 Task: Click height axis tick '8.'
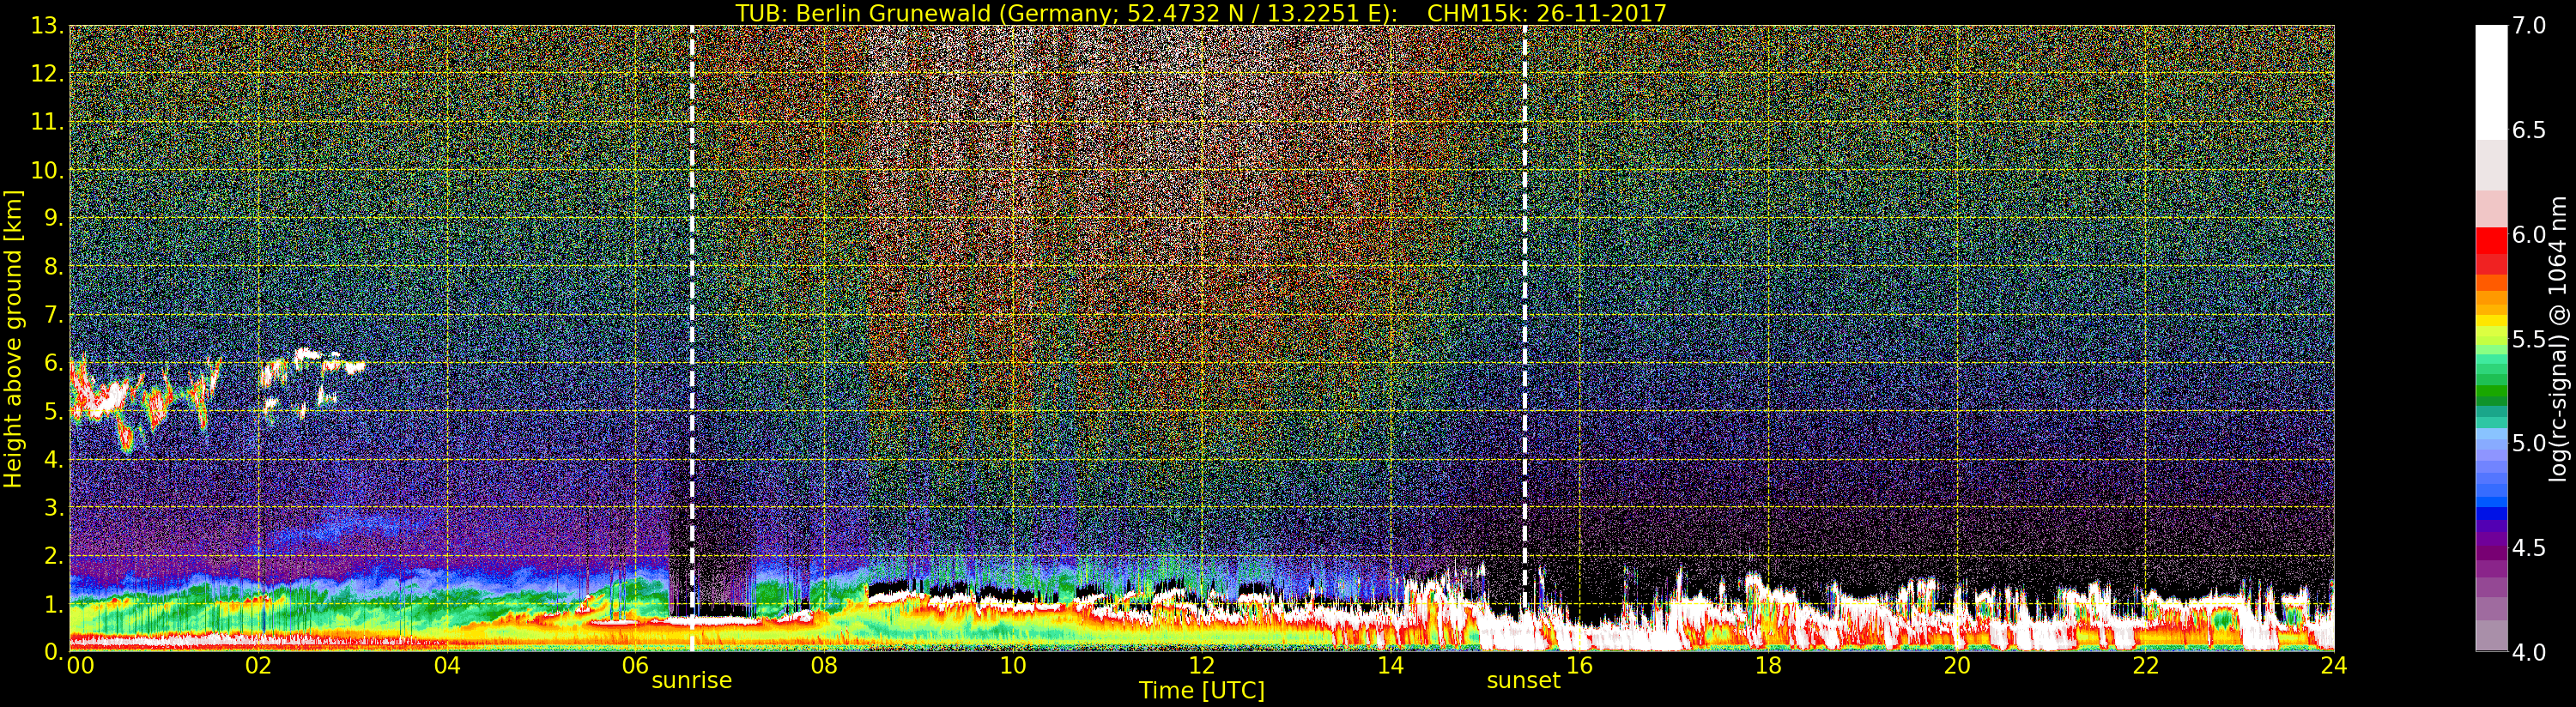(x=54, y=267)
